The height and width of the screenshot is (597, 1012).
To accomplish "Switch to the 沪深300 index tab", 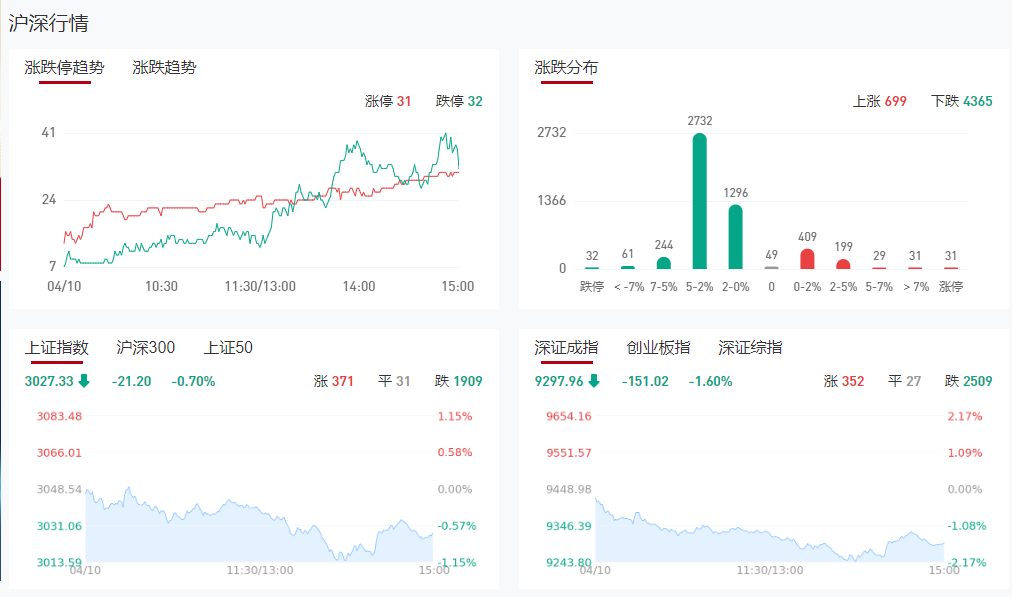I will (x=146, y=348).
